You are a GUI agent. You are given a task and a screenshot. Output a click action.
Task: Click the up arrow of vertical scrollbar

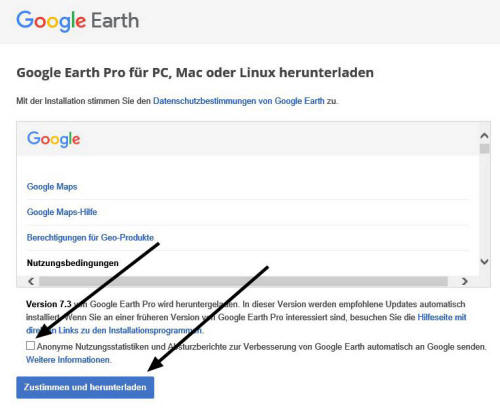point(484,136)
